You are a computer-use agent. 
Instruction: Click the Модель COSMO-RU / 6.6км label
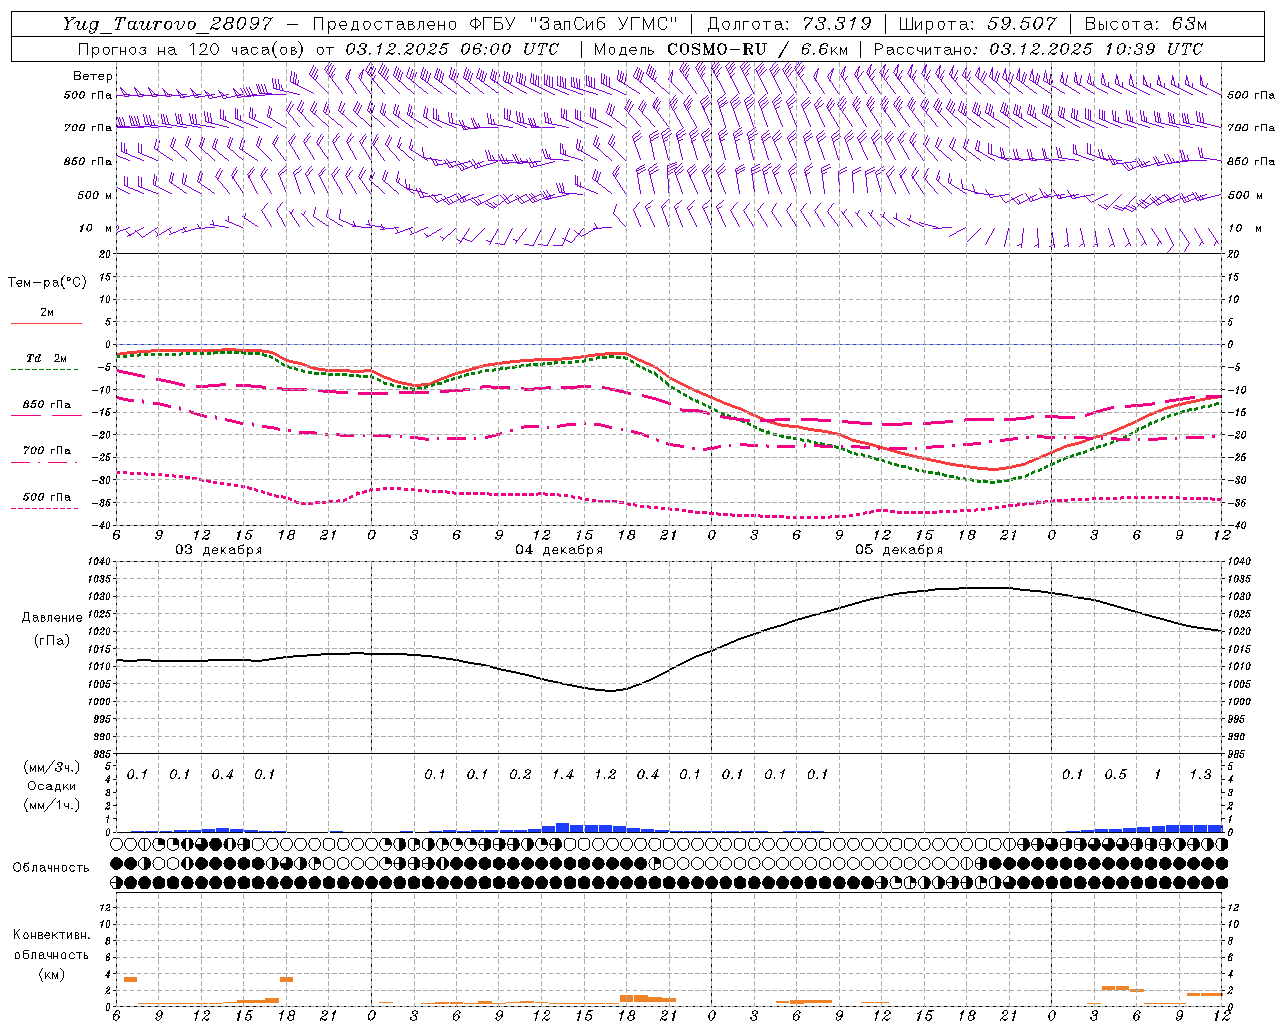(x=721, y=49)
